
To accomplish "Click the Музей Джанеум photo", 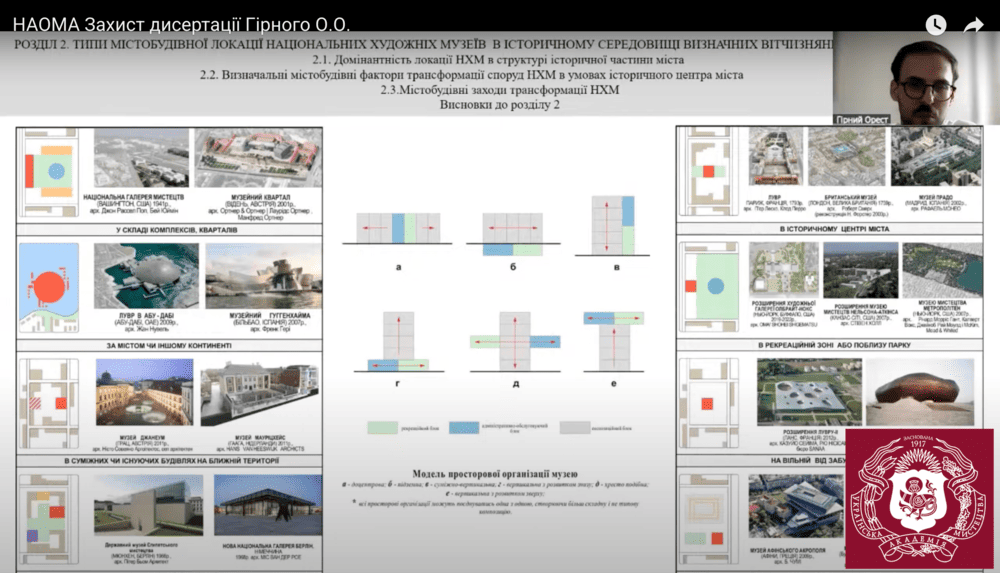I will [144, 392].
